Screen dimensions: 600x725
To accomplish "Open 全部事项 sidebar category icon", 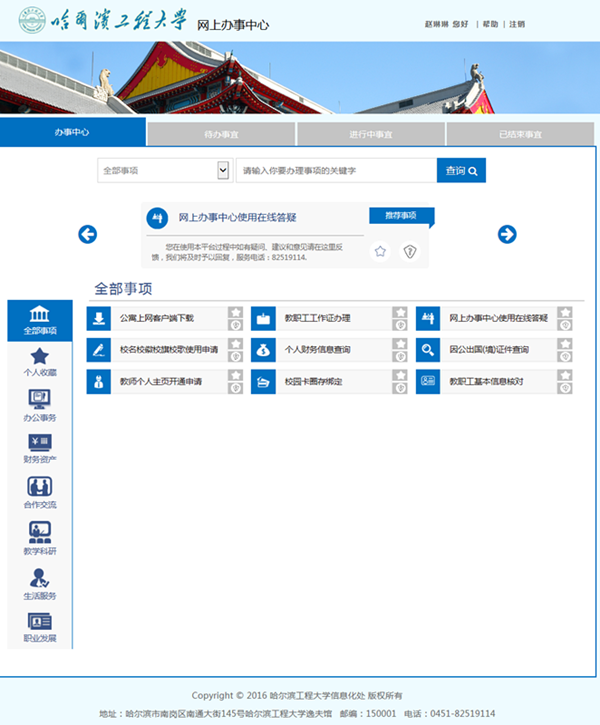I will 40,314.
